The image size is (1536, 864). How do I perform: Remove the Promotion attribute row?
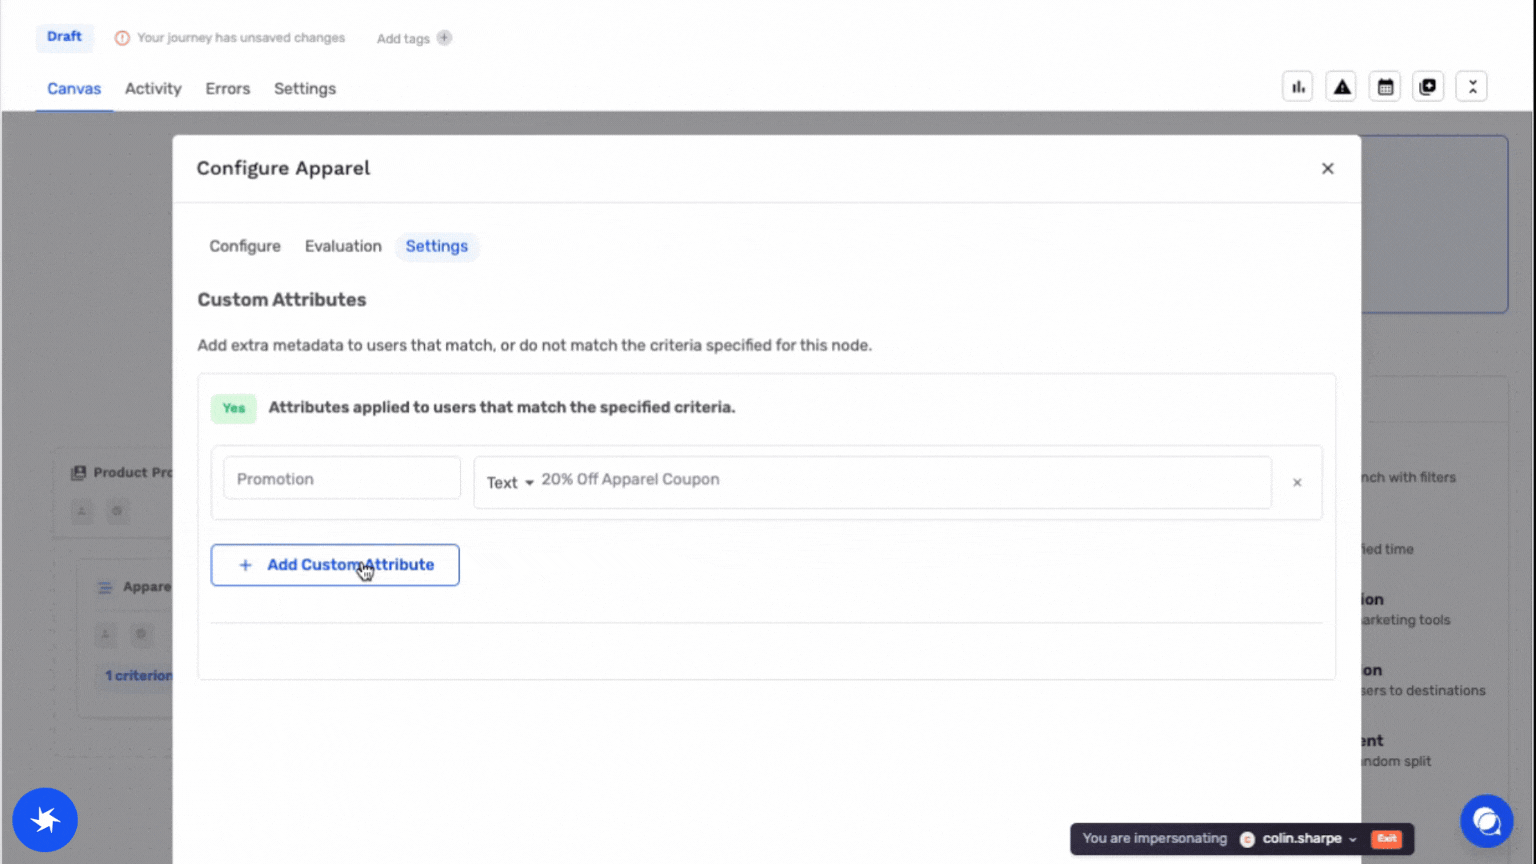coord(1297,483)
